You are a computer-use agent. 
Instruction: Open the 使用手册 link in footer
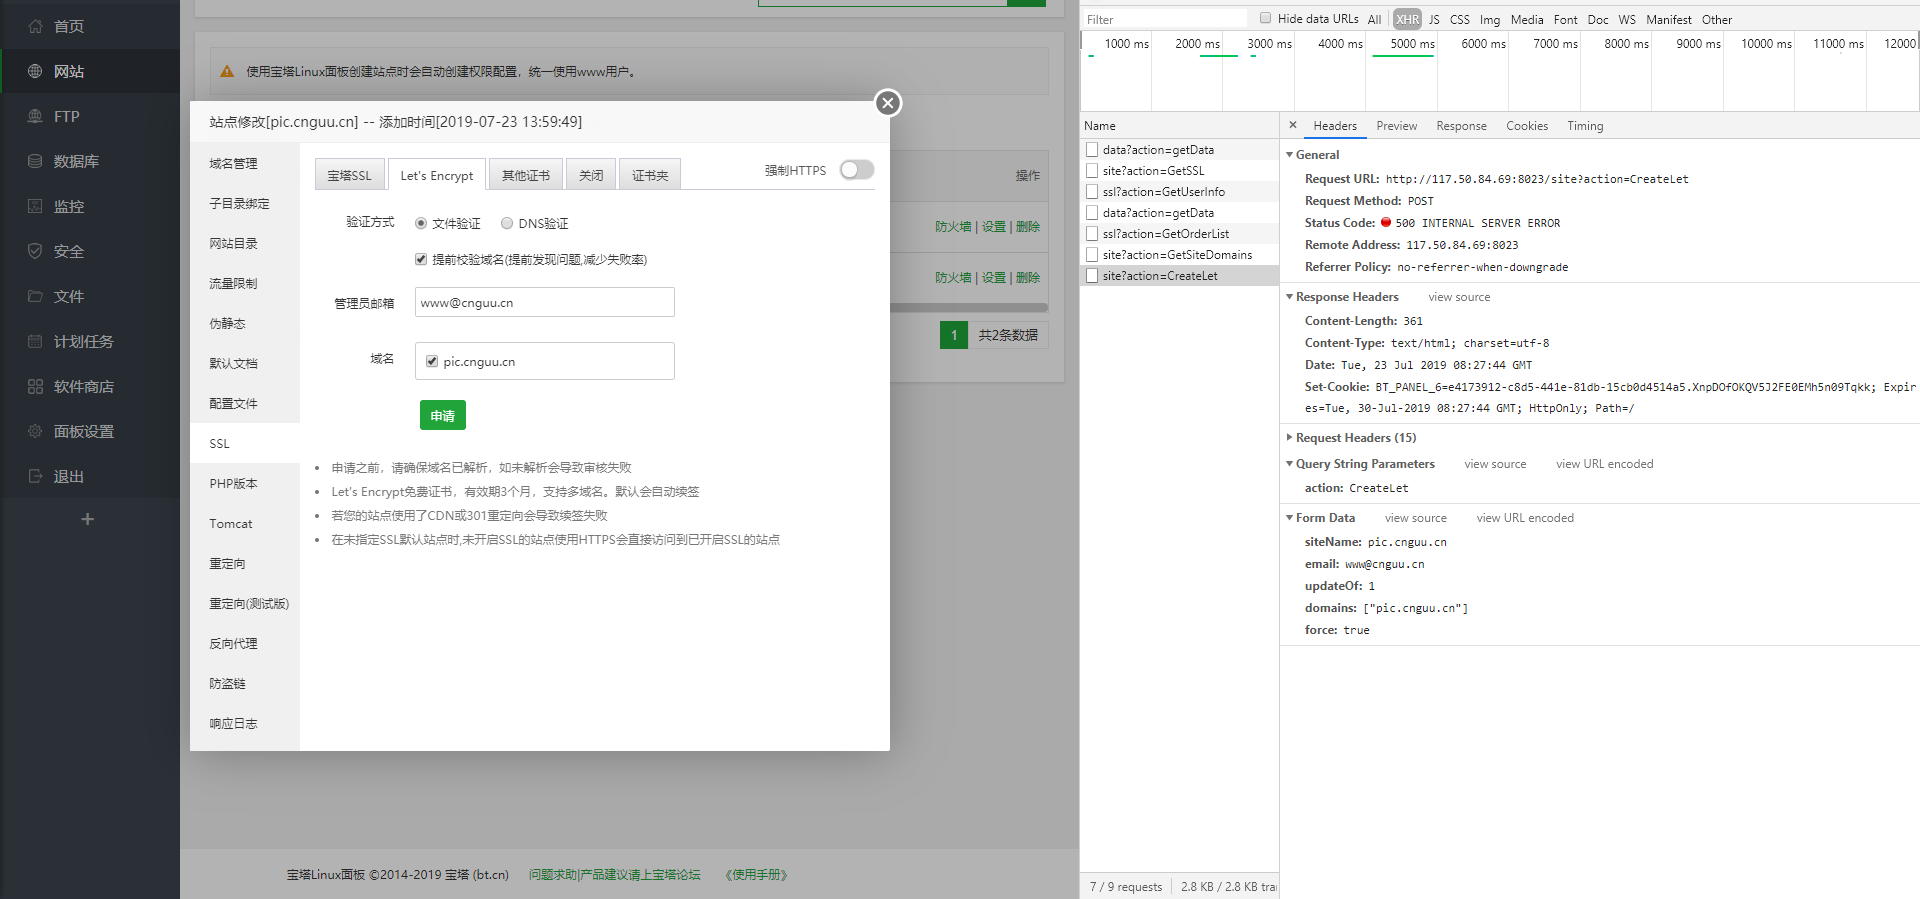[756, 875]
